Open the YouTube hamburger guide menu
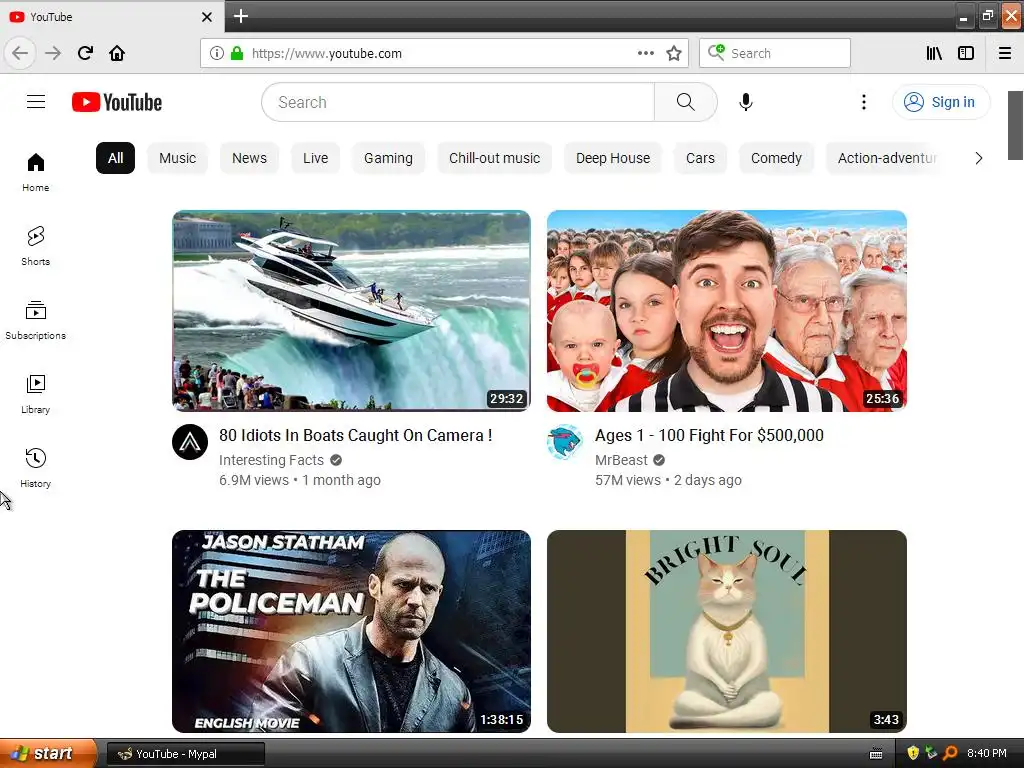The image size is (1024, 768). click(36, 102)
